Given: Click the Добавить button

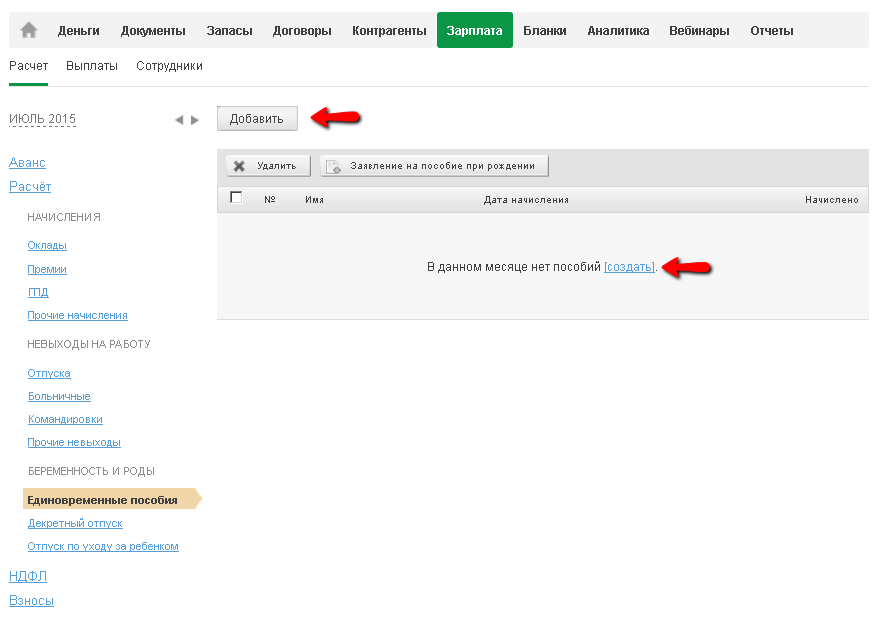Looking at the screenshot, I should pyautogui.click(x=257, y=118).
